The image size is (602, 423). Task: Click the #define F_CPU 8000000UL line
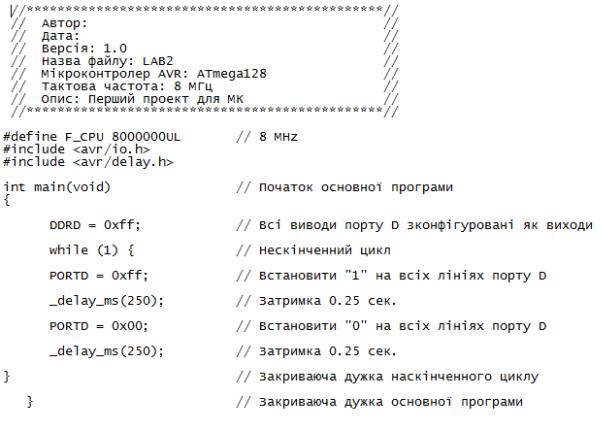pyautogui.click(x=92, y=137)
